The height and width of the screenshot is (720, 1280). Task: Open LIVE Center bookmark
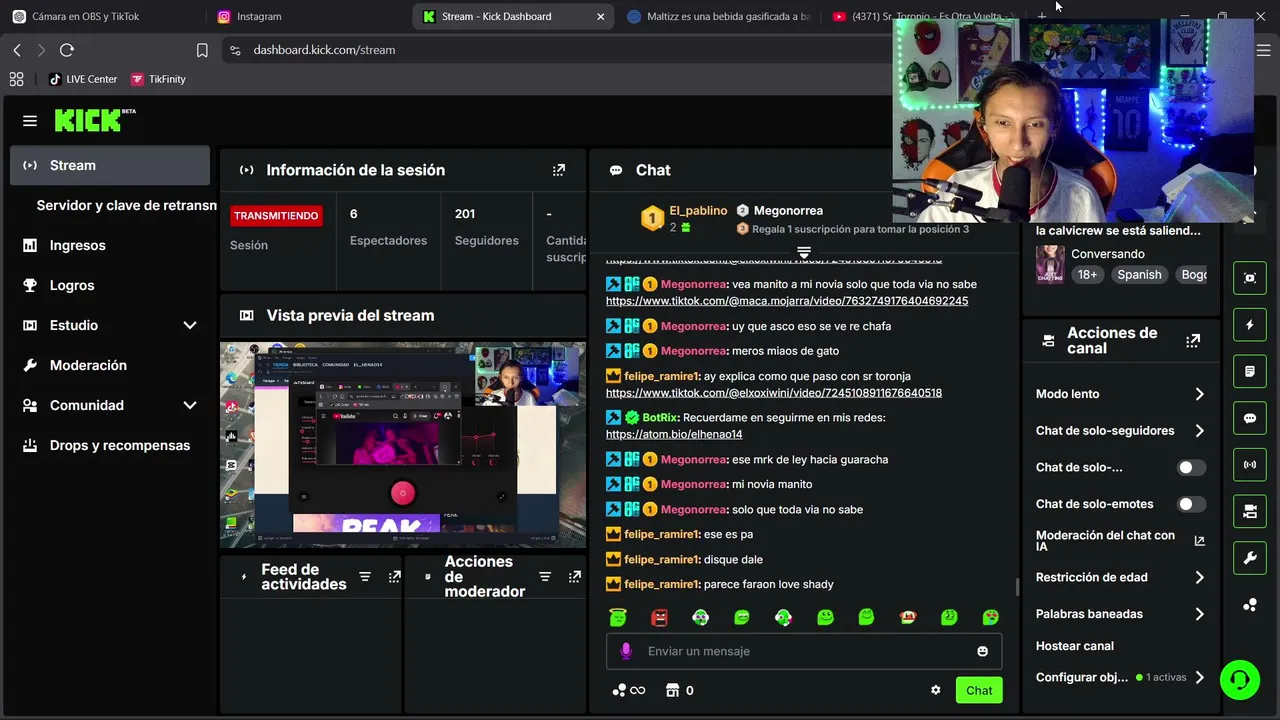pos(83,79)
